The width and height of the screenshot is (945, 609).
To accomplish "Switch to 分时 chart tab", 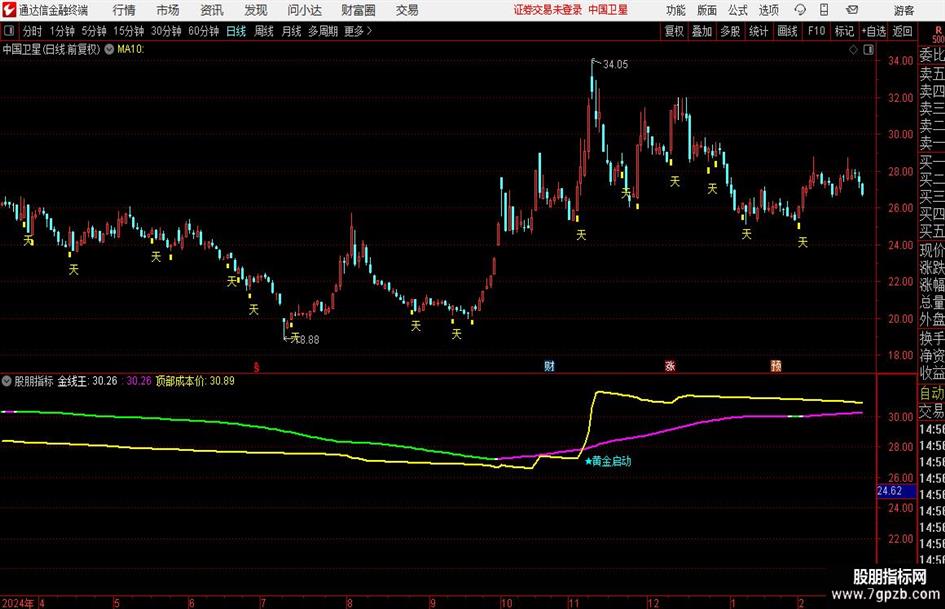I will [x=33, y=31].
